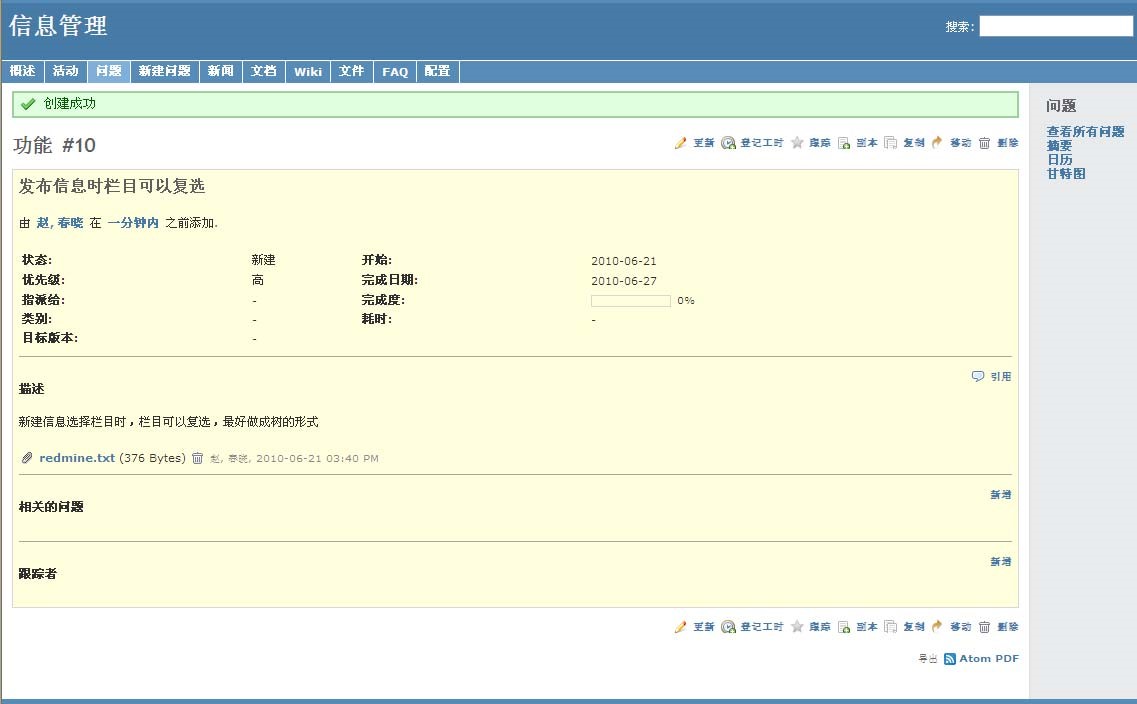Click the 创建成功 notification banner
The width and height of the screenshot is (1137, 704).
[x=516, y=104]
